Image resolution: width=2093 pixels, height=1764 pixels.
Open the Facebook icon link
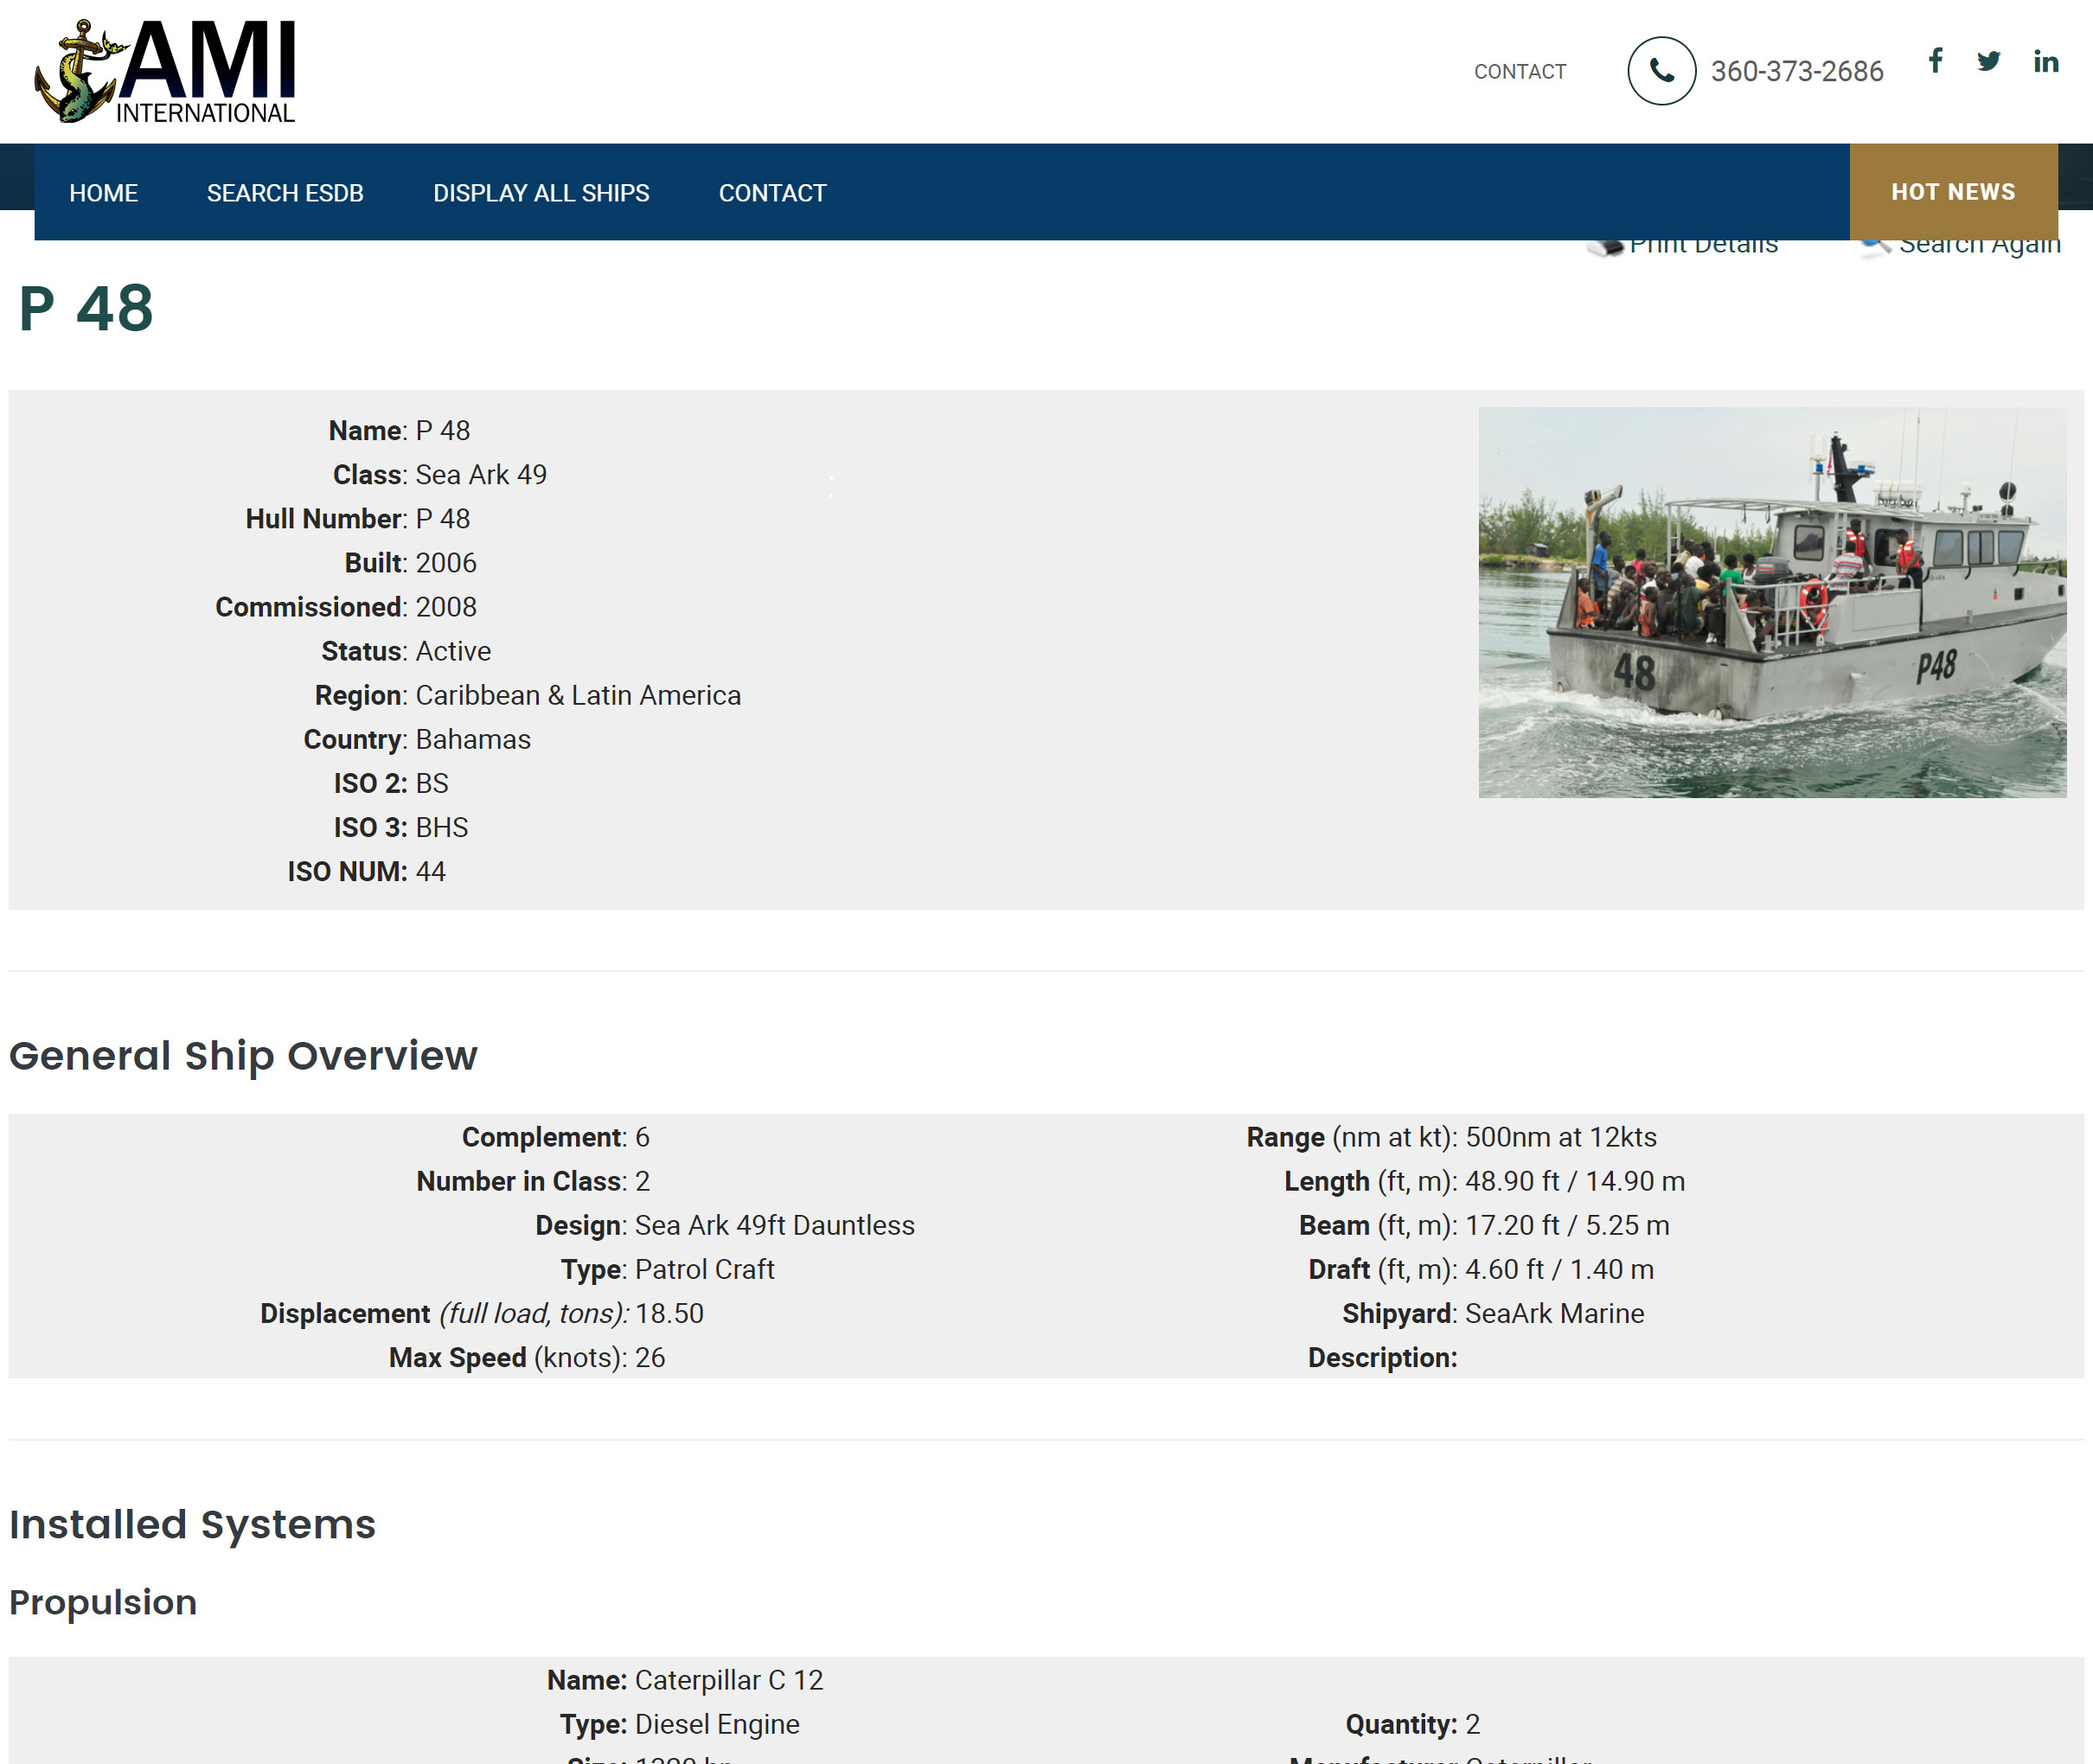1936,61
